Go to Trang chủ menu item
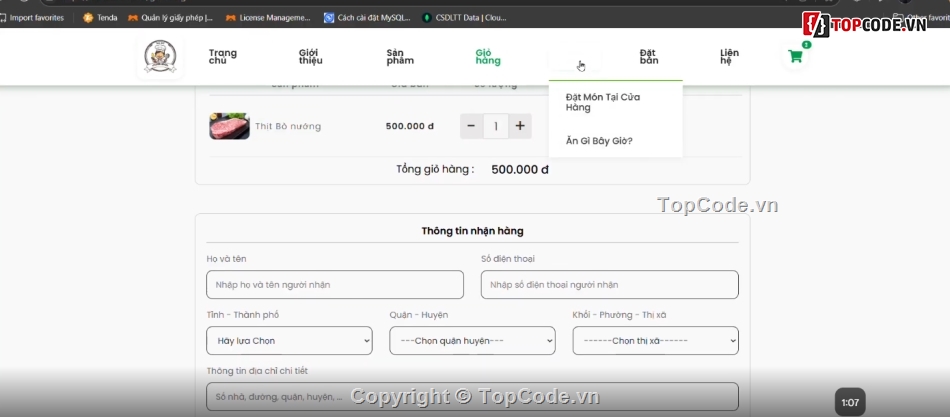Screen dimensions: 950x417 (223, 56)
